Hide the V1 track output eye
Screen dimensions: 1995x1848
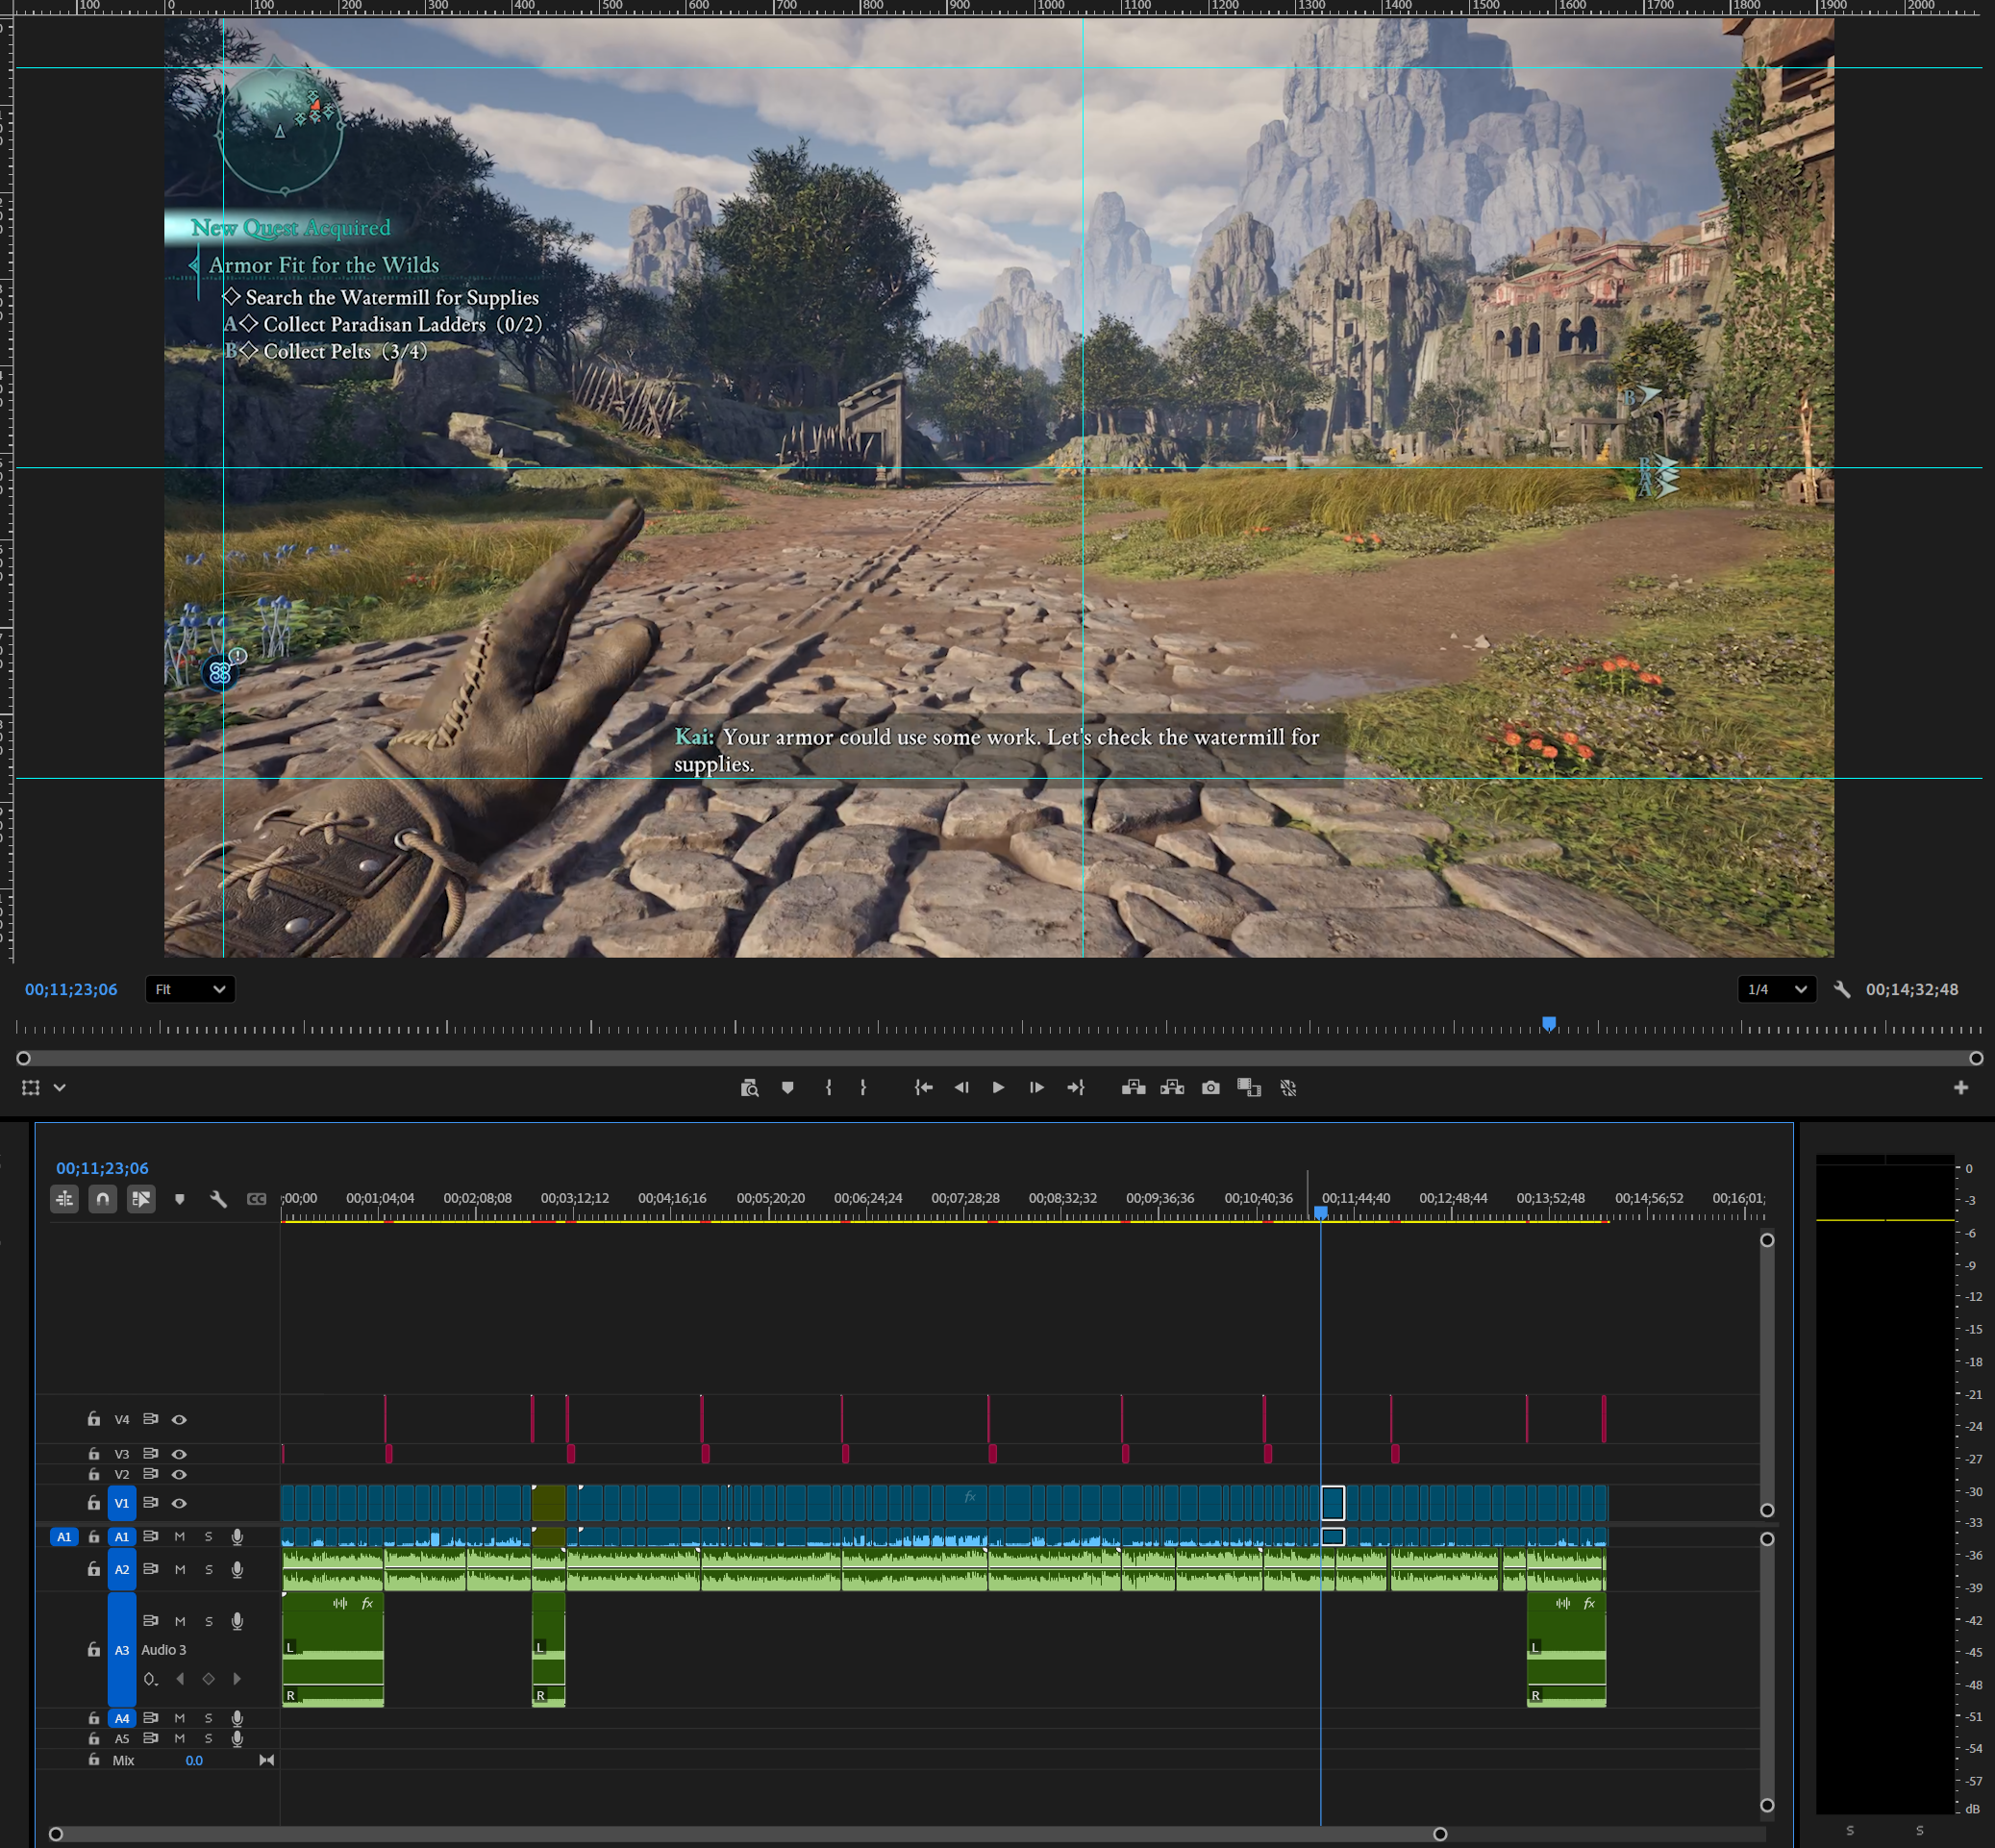[179, 1503]
